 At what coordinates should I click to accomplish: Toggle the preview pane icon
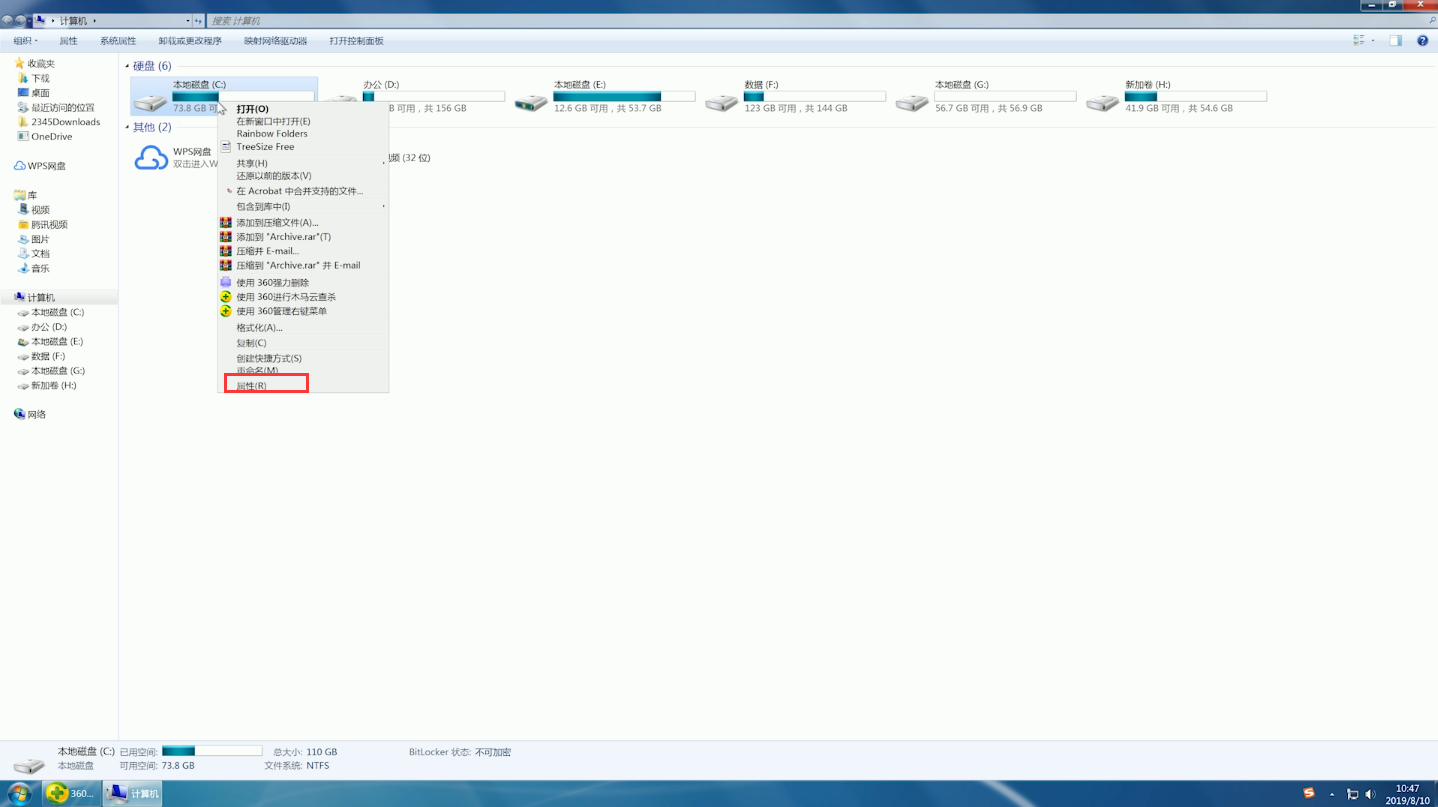1395,41
